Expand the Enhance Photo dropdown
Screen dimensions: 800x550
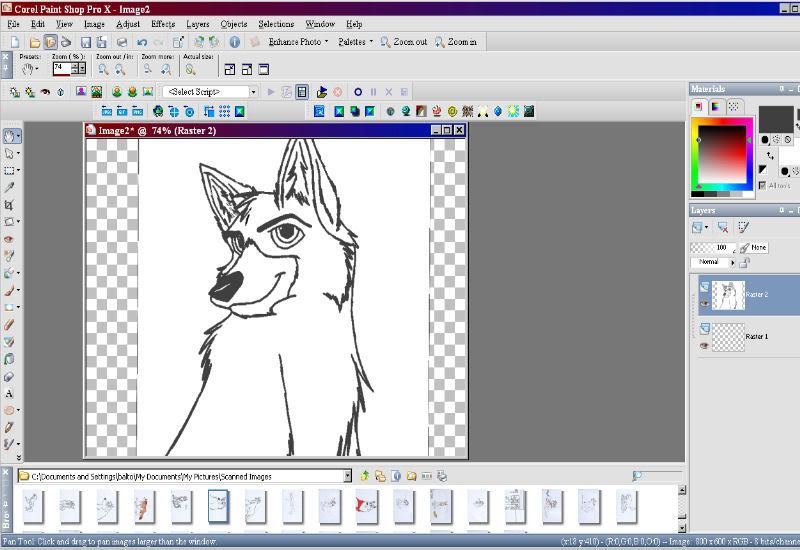tap(298, 42)
